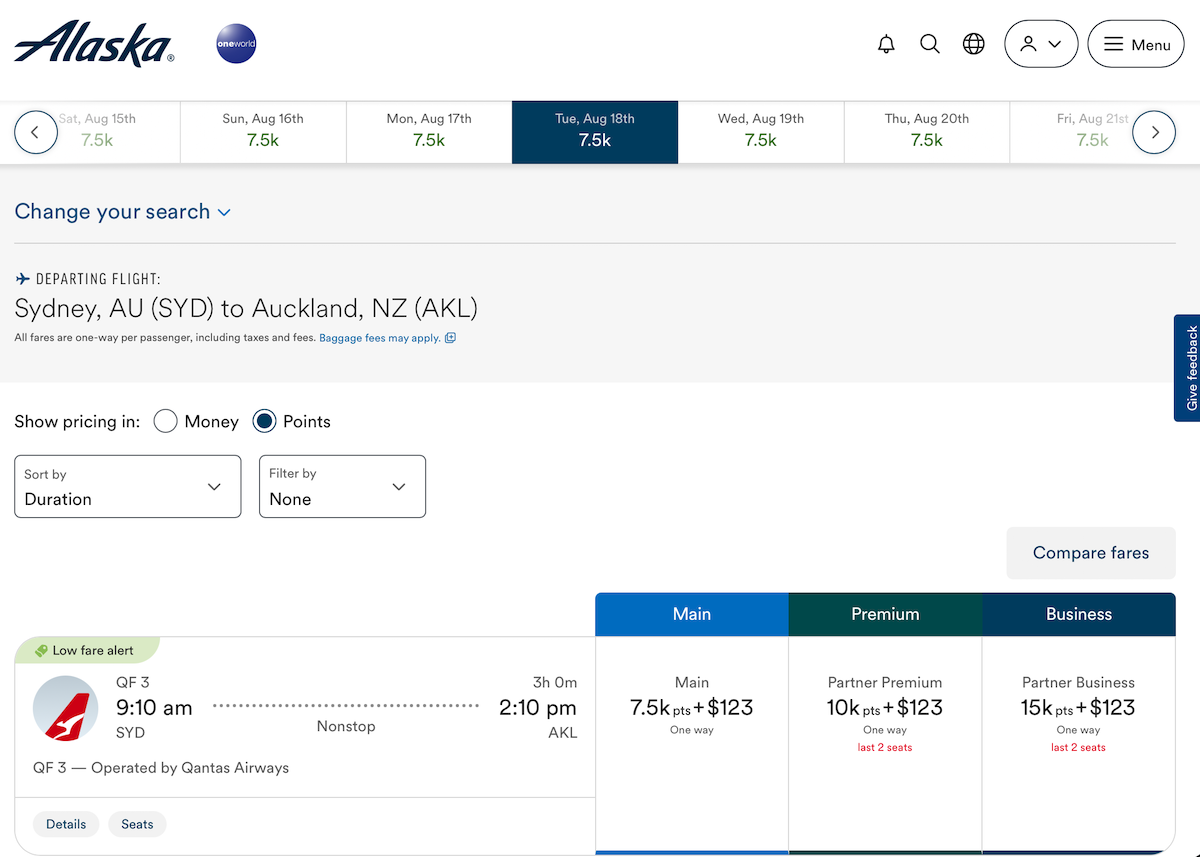Click the hamburger Menu icon
The height and width of the screenshot is (857, 1200).
coord(1136,43)
